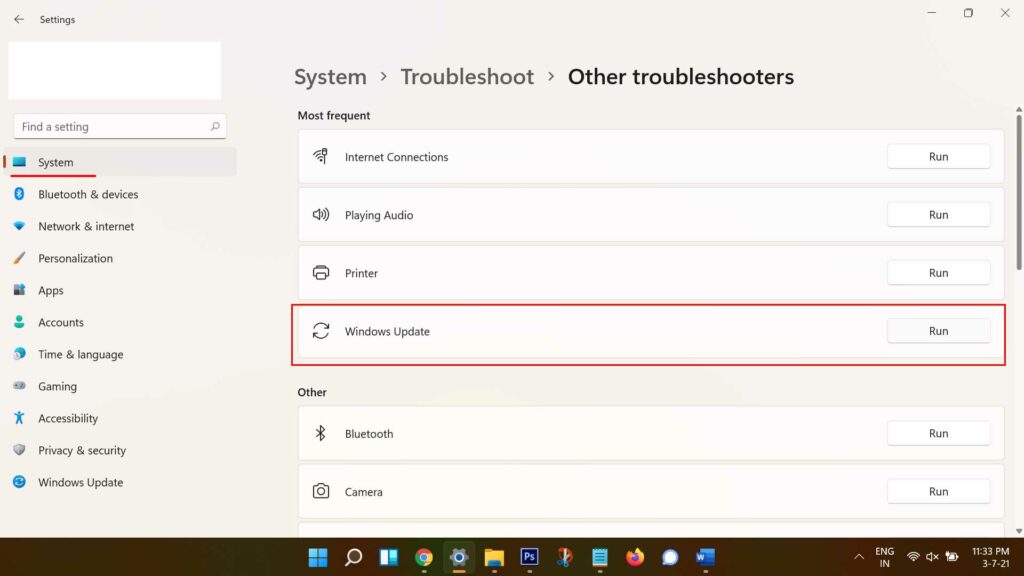Screen dimensions: 1024x576
Task: Run the Bluetooth troubleshooter
Action: [x=938, y=433]
